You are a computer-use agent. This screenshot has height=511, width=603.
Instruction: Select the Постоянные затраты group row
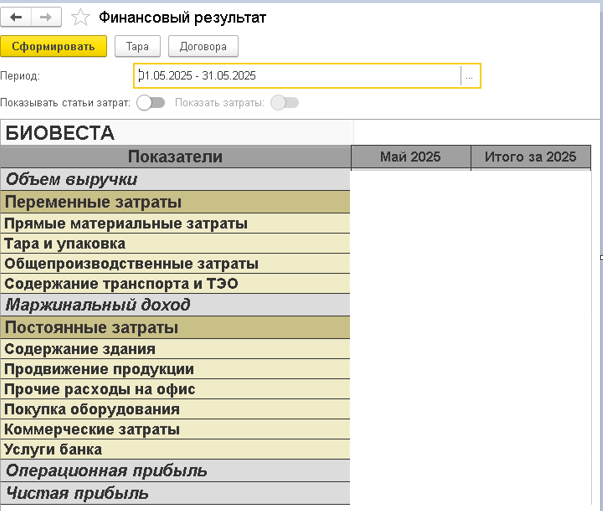[175, 327]
